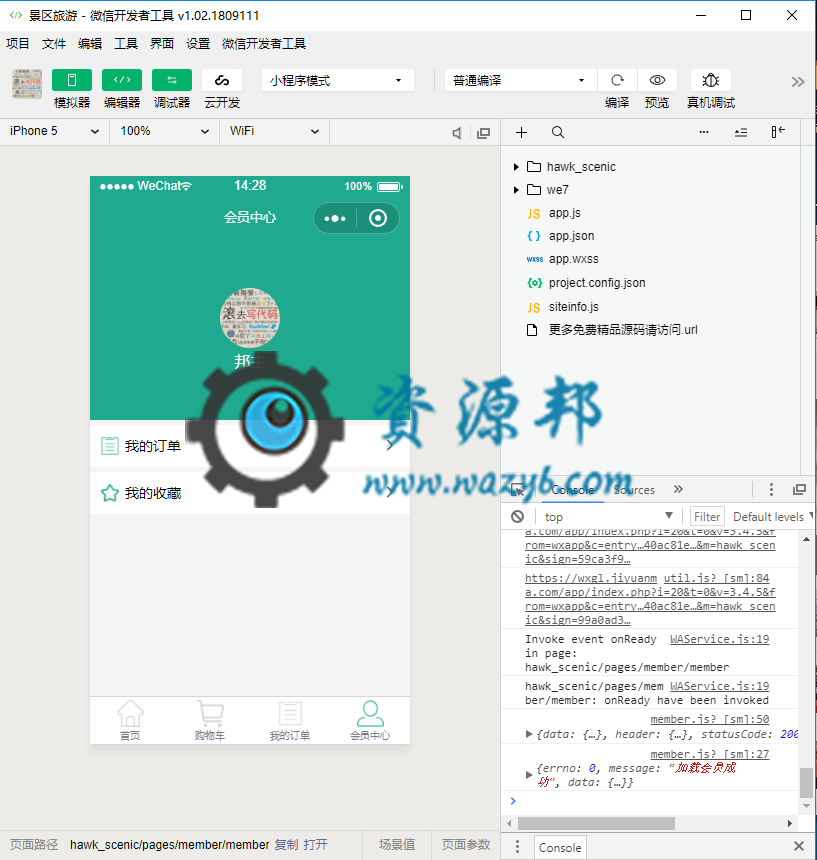The width and height of the screenshot is (817, 860).
Task: Open the 设置 menu
Action: (198, 43)
